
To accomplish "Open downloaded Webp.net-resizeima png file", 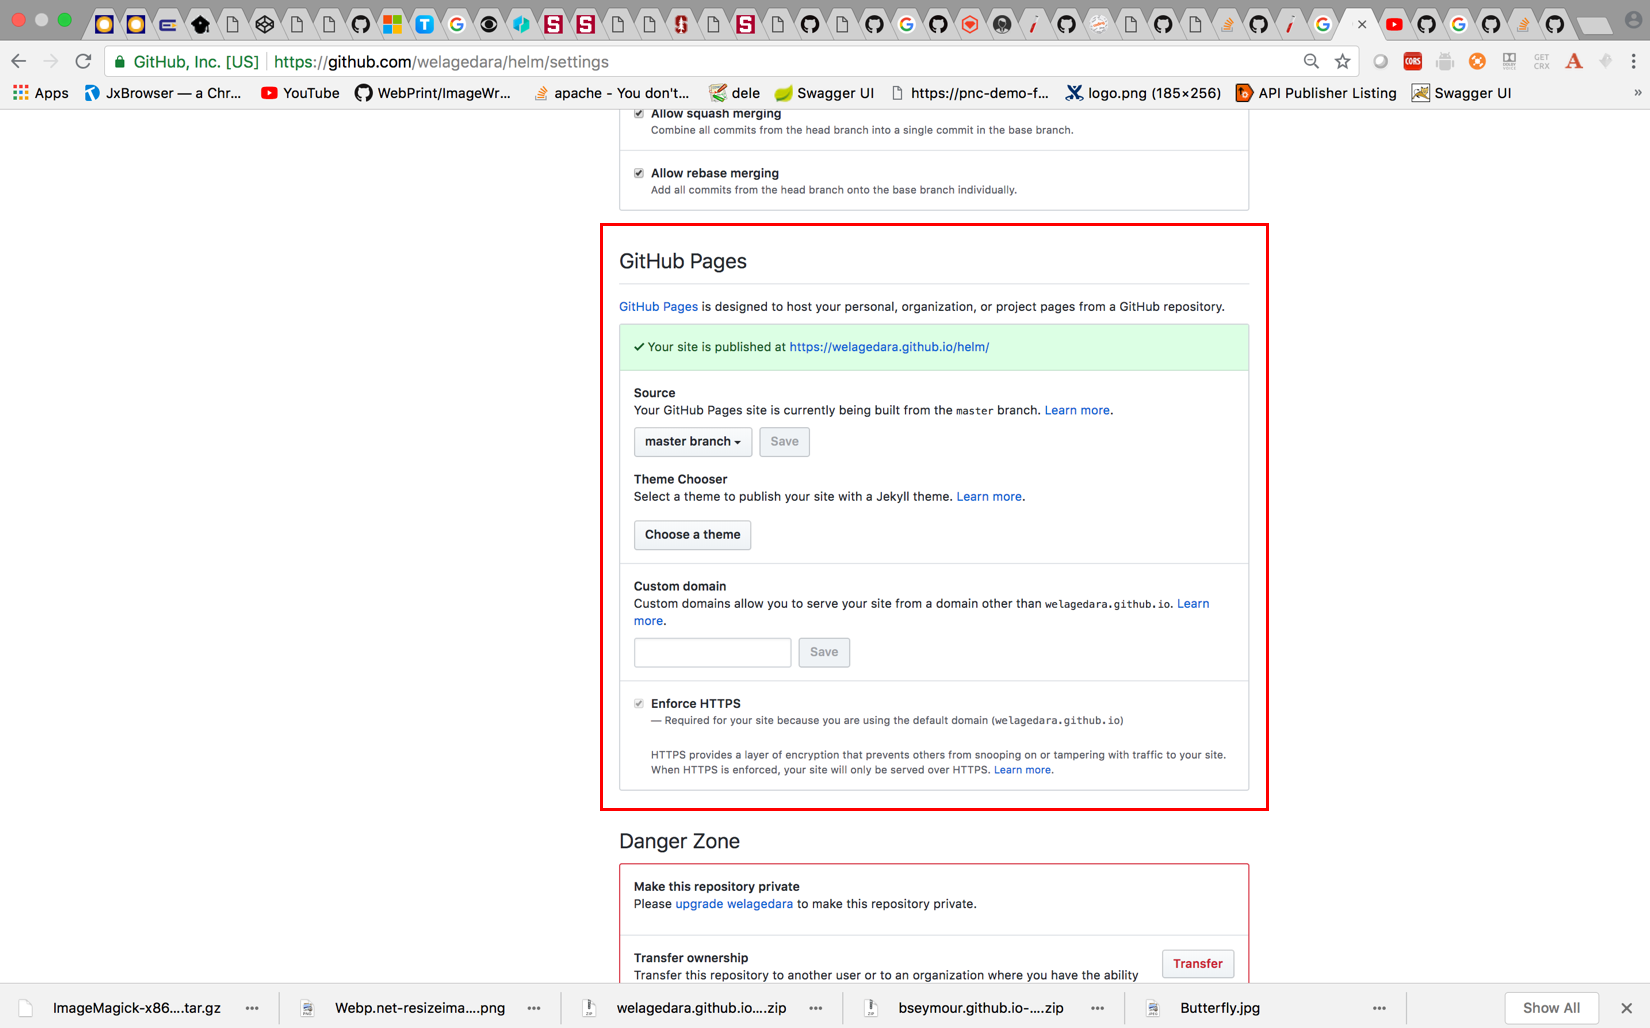I will click(x=404, y=1008).
